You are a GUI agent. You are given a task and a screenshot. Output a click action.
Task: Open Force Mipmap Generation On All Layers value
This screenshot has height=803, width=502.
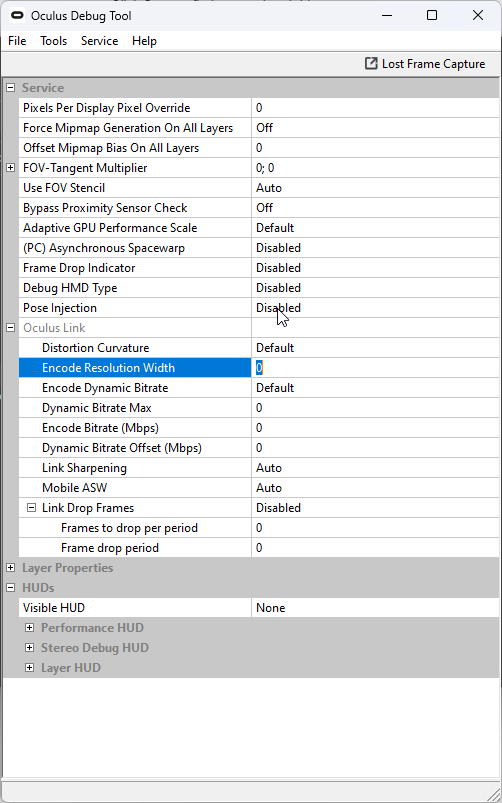(375, 128)
